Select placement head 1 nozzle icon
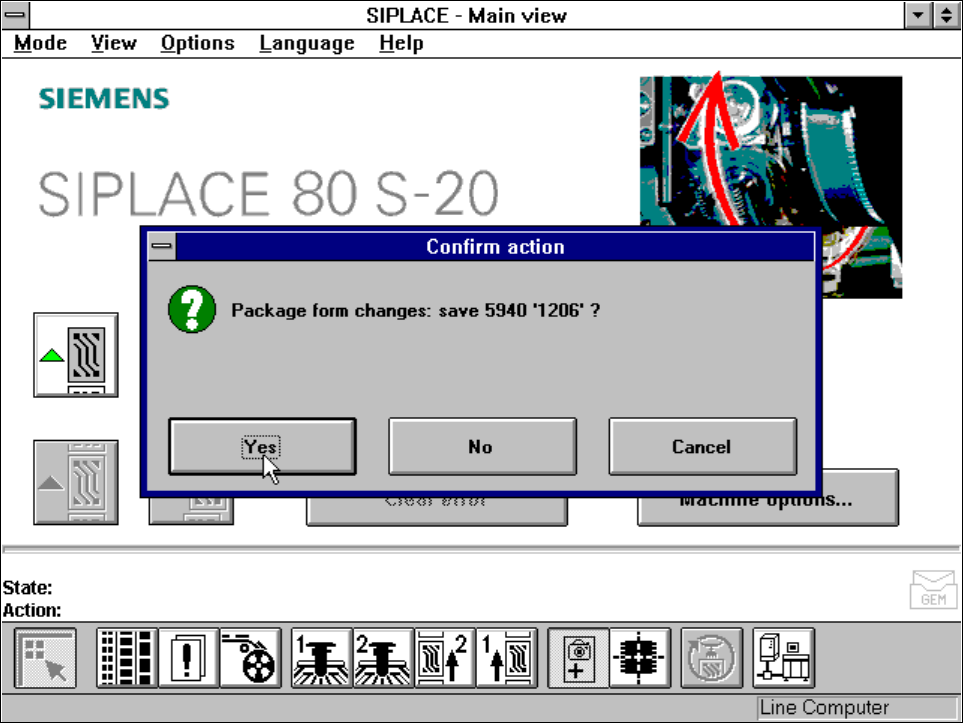Image resolution: width=963 pixels, height=723 pixels. pos(322,658)
